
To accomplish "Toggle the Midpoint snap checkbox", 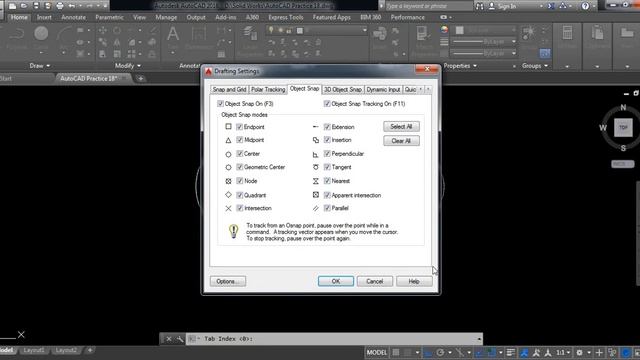I will coord(240,140).
